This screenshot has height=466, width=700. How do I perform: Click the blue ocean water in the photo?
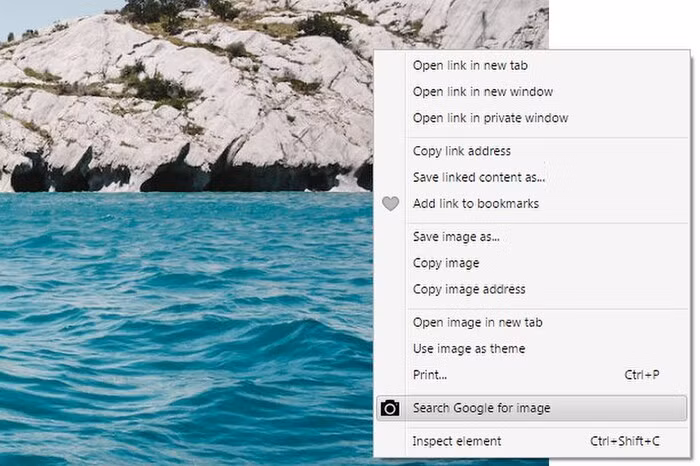[x=180, y=320]
